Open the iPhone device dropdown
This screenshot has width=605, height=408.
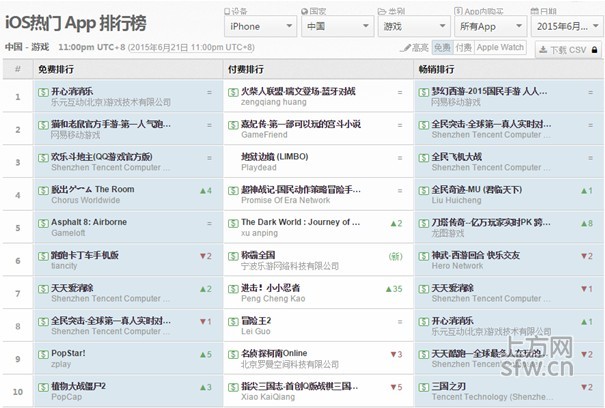(x=261, y=26)
